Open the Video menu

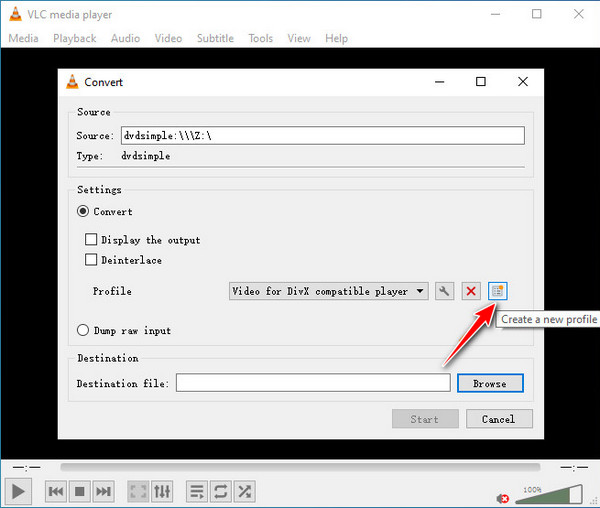(x=168, y=38)
